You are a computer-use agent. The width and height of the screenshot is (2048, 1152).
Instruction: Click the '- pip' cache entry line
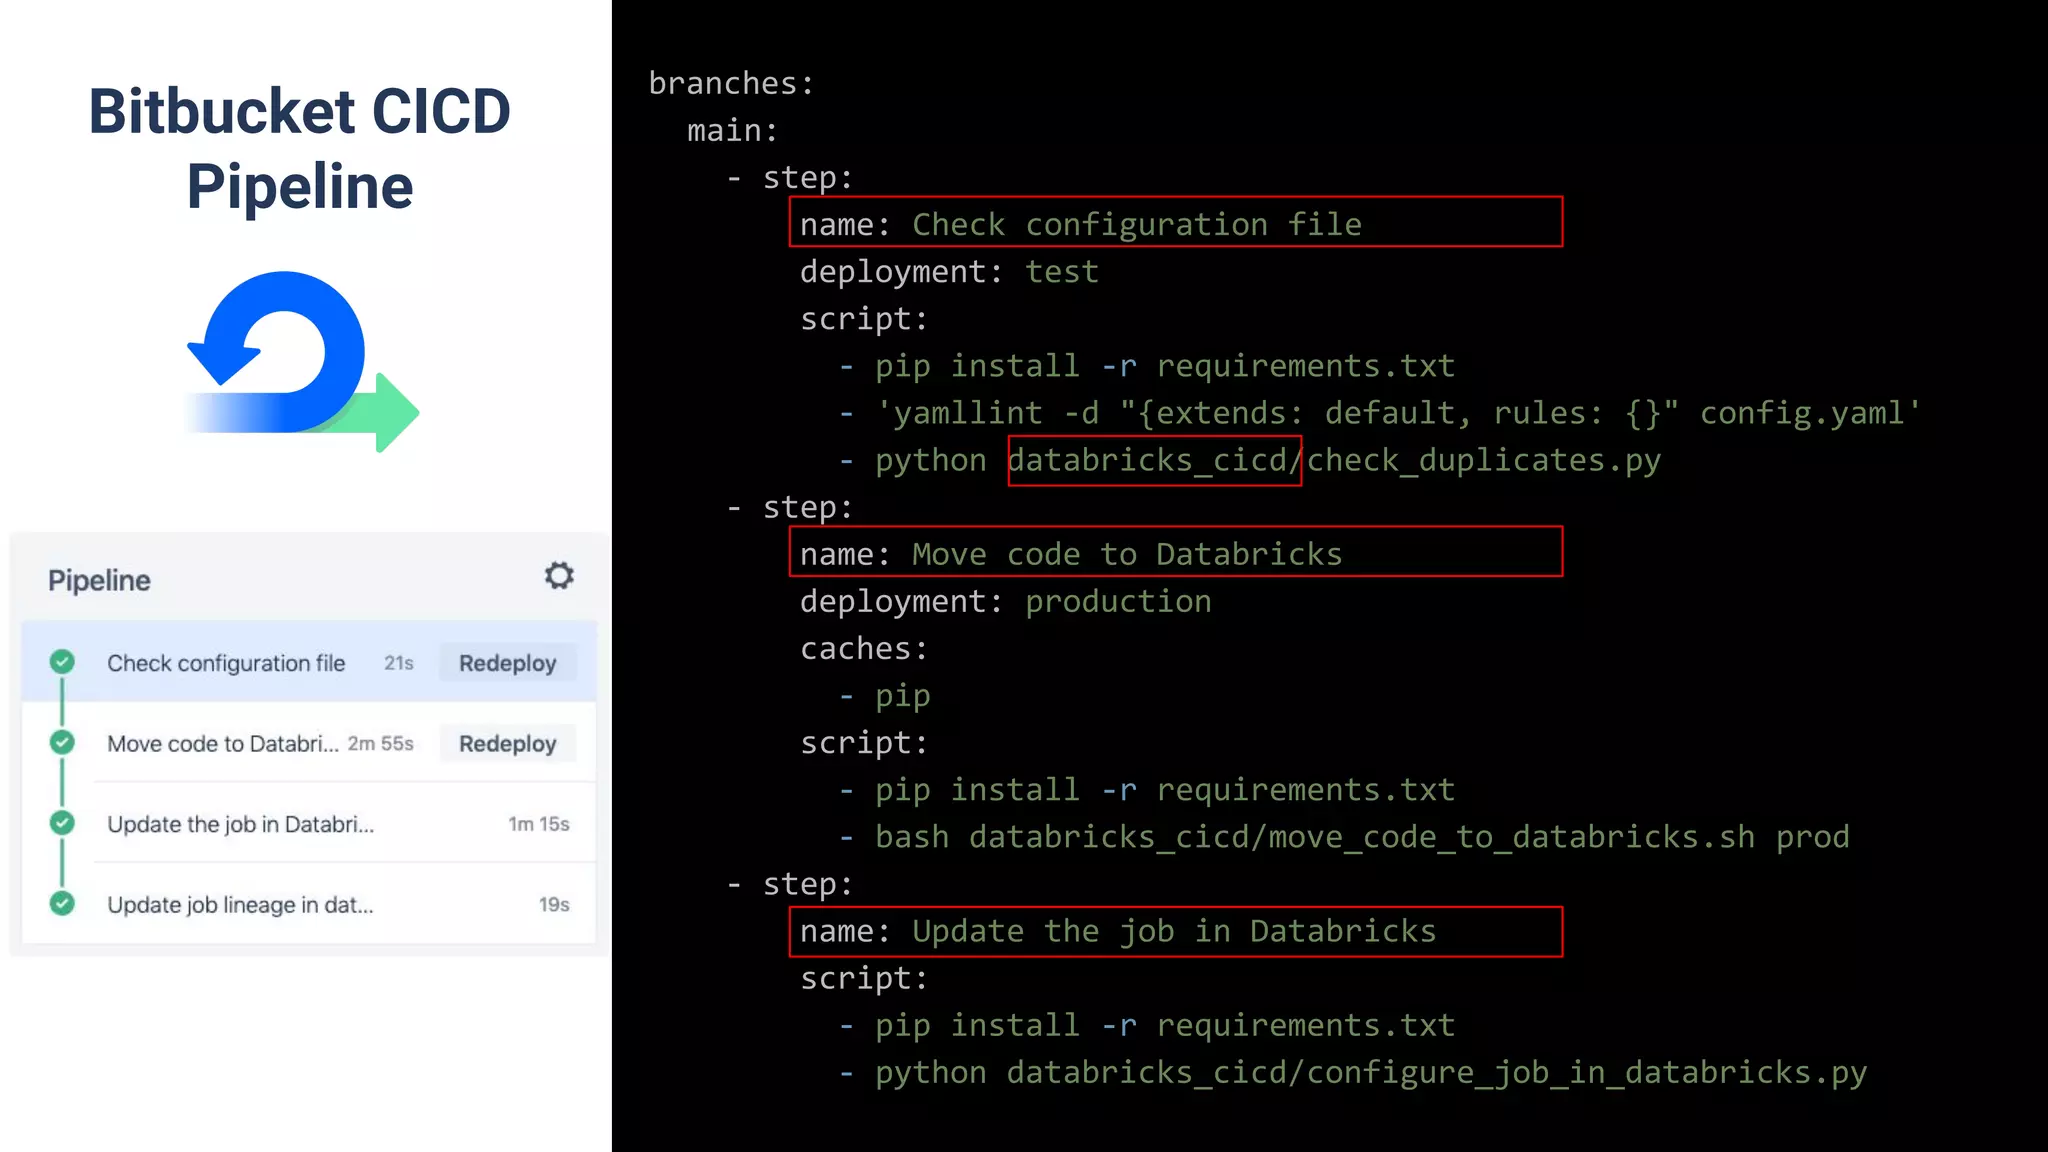point(885,696)
